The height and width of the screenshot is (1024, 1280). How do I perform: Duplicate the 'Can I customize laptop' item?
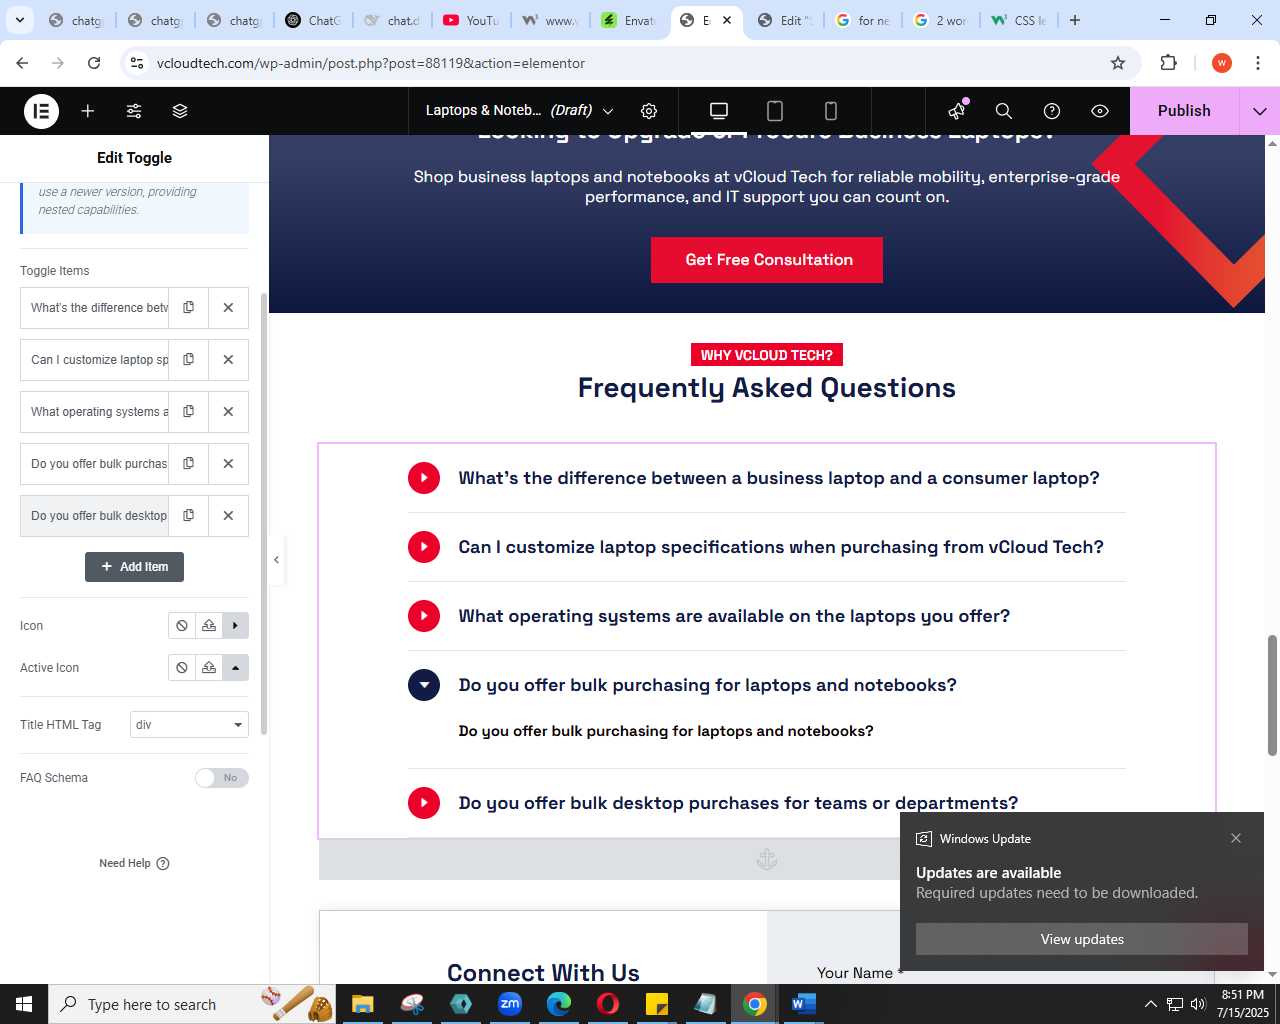[x=188, y=360]
